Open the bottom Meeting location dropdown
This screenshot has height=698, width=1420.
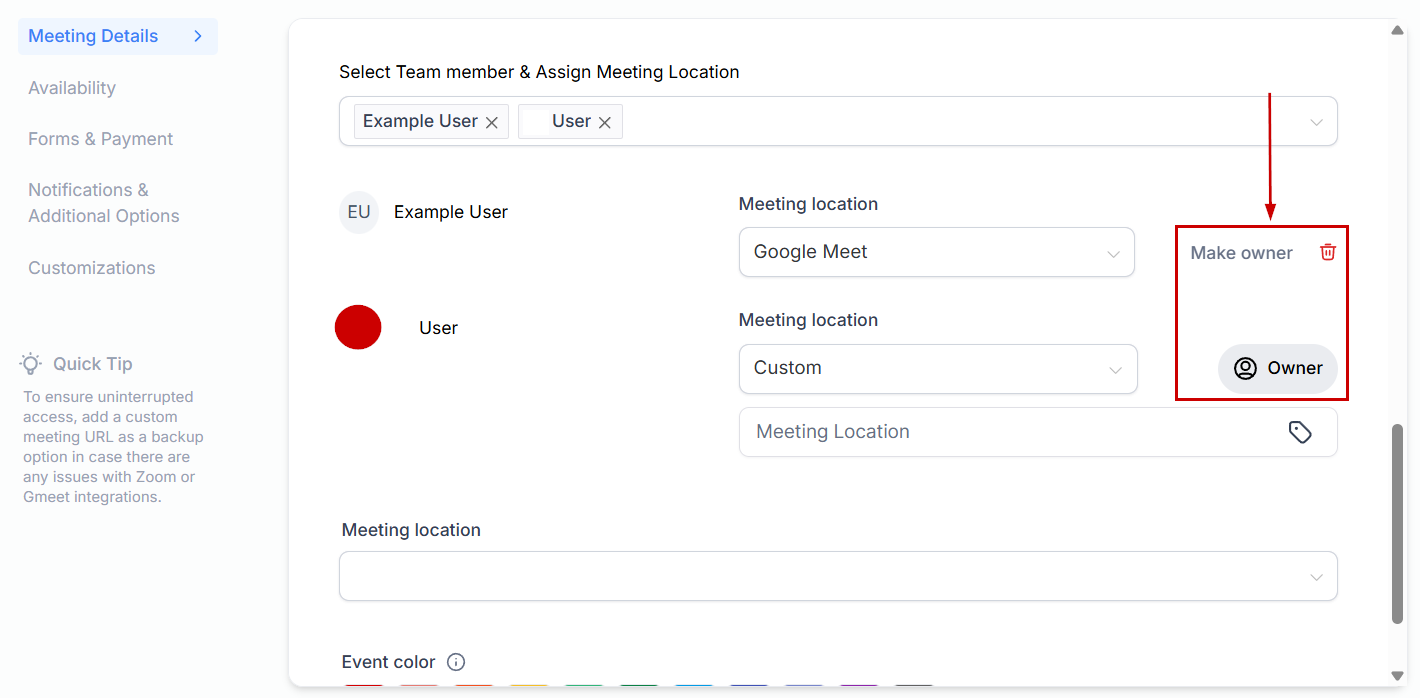pos(838,576)
